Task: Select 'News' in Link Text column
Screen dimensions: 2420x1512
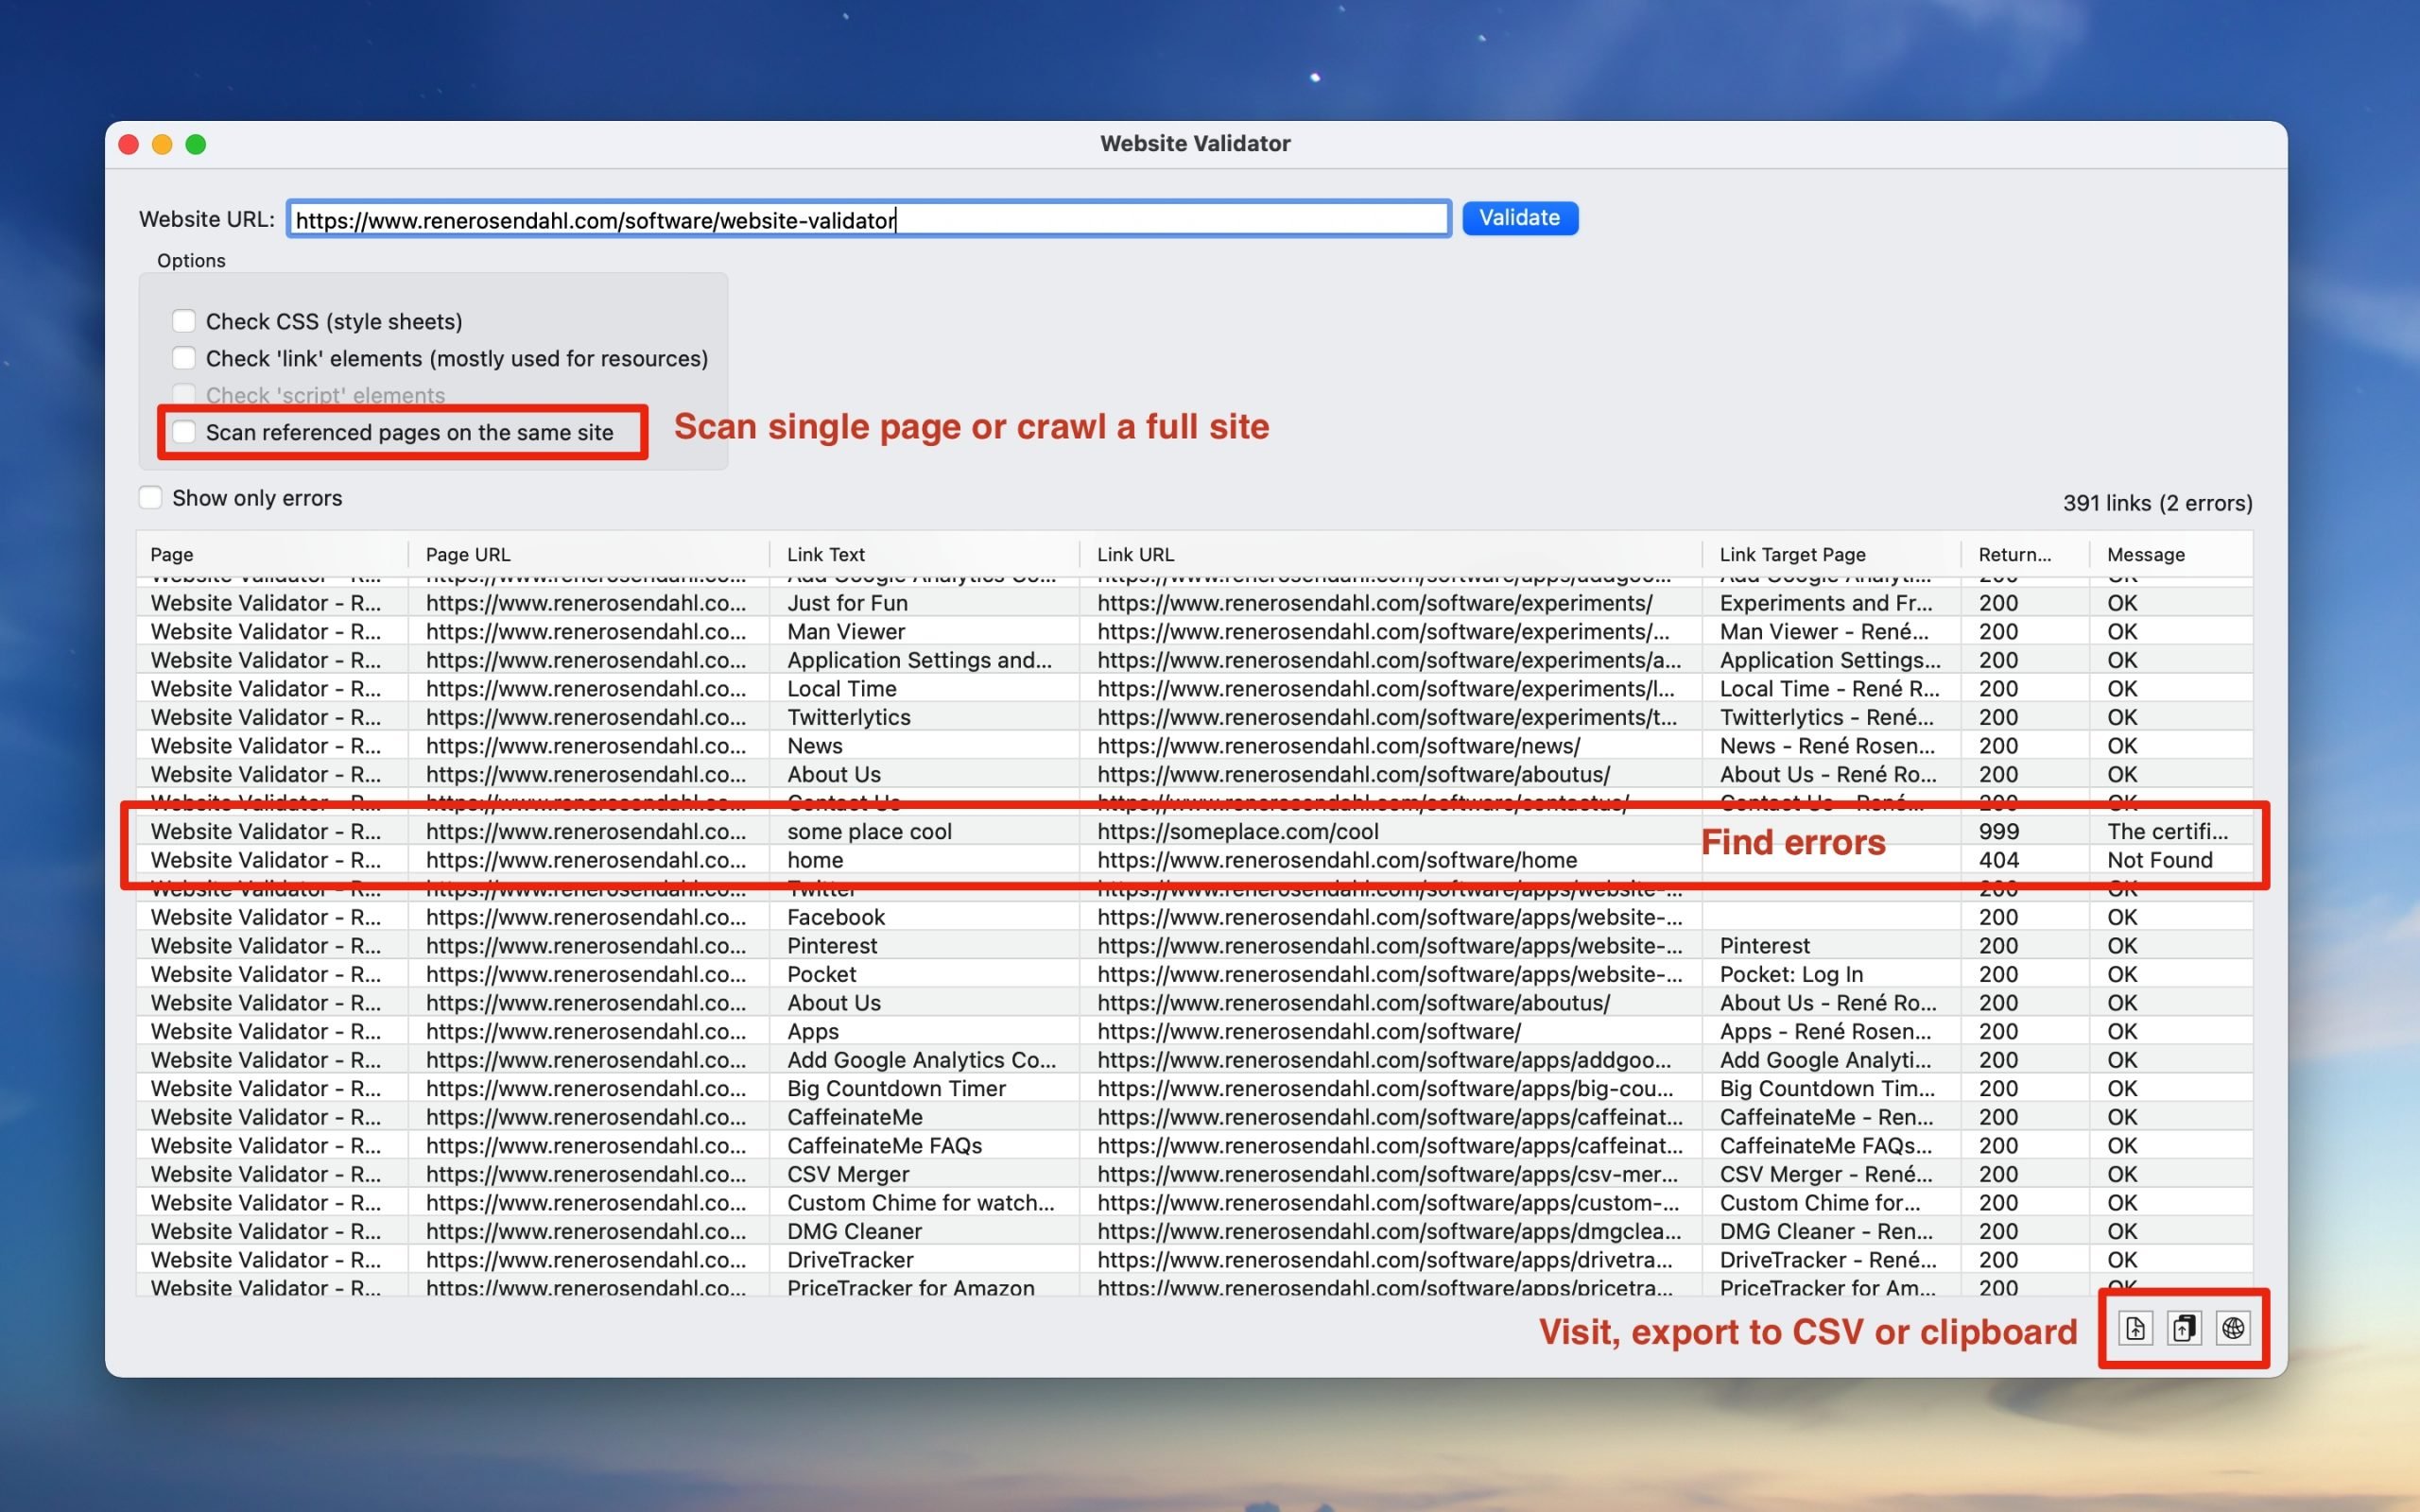Action: click(x=815, y=746)
